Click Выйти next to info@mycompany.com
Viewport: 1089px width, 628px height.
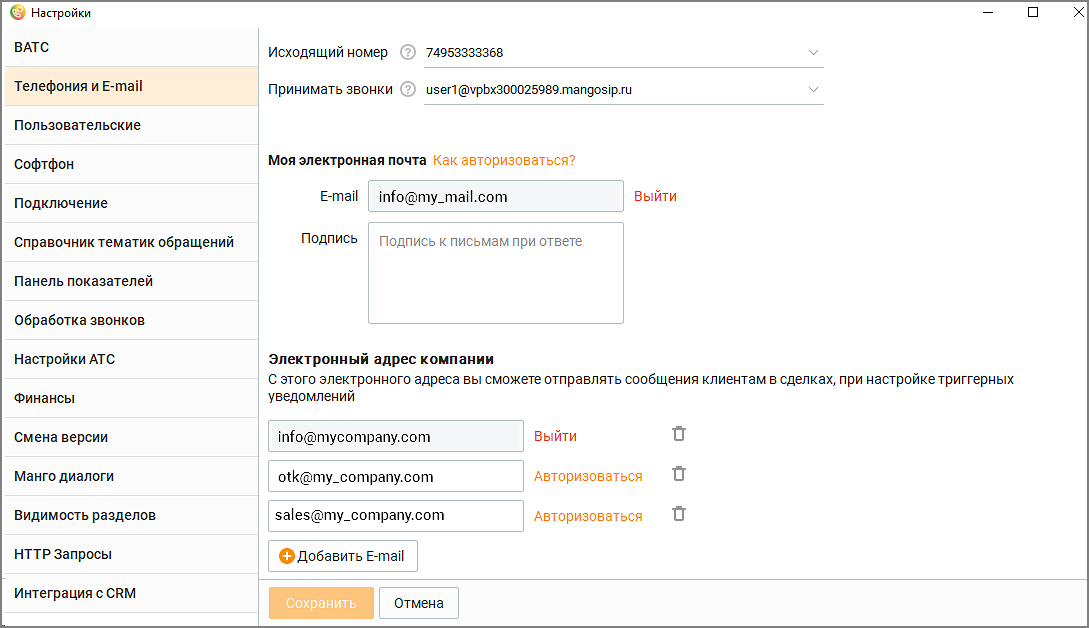pos(555,436)
